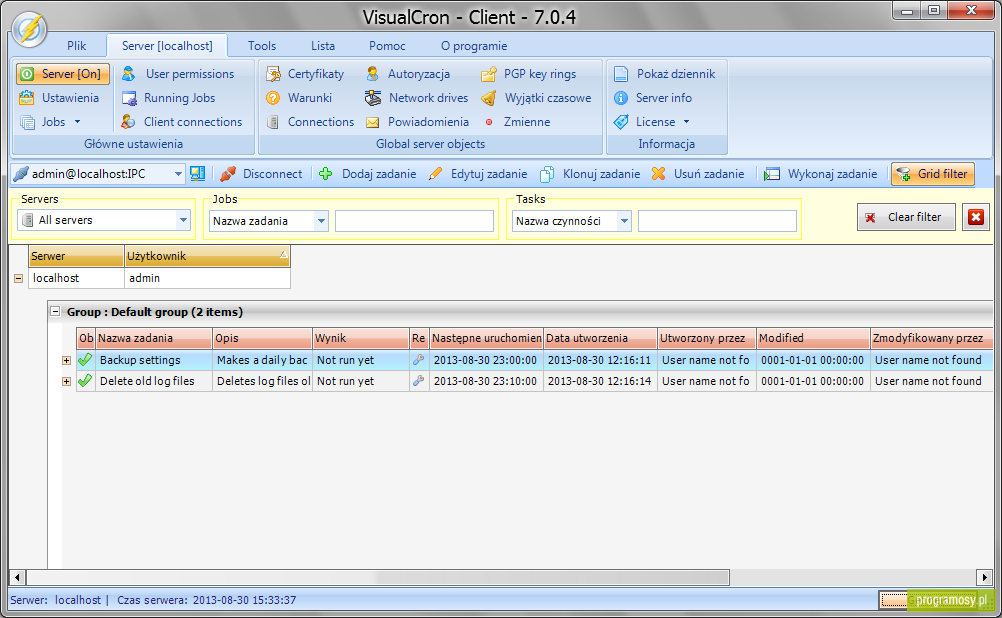This screenshot has width=1002, height=618.
Task: Click Pokaż dziennik show log
Action: point(665,74)
